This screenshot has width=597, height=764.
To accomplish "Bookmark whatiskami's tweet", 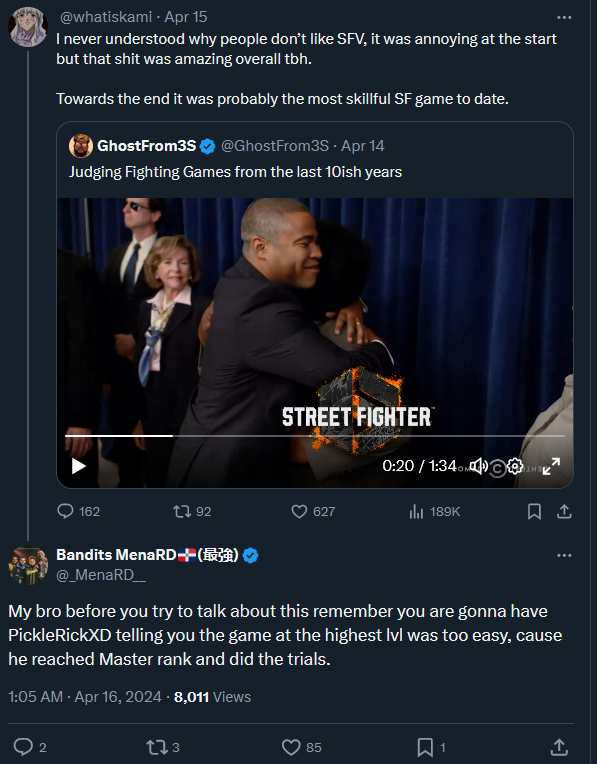I will coord(534,512).
